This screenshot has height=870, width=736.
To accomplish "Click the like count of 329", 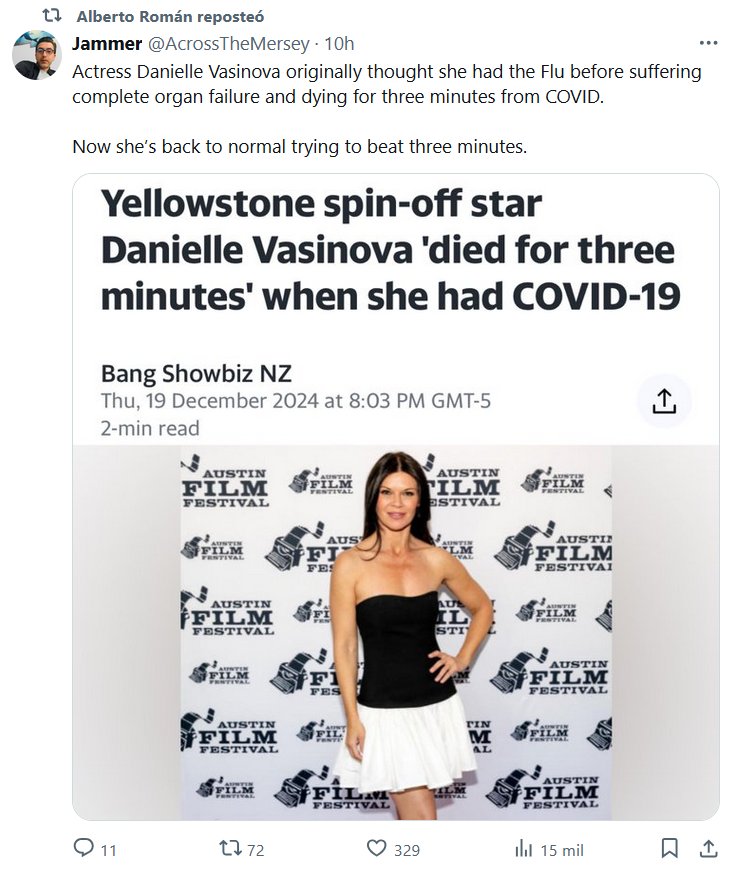I will click(x=406, y=850).
